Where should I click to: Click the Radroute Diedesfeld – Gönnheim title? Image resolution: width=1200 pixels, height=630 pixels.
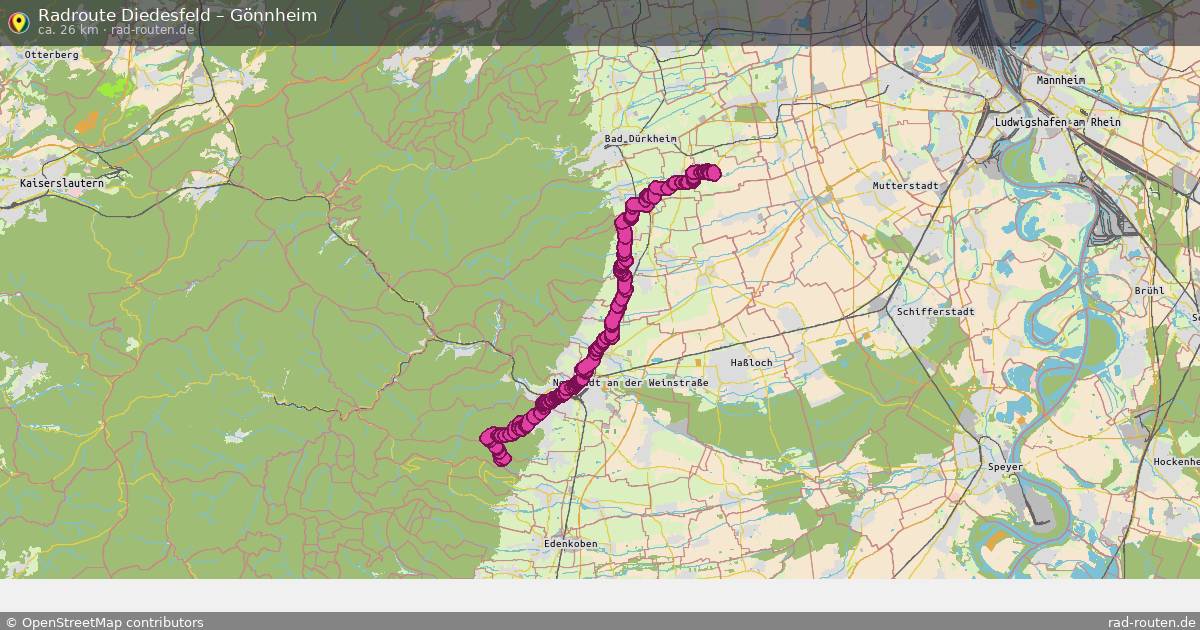(x=176, y=13)
